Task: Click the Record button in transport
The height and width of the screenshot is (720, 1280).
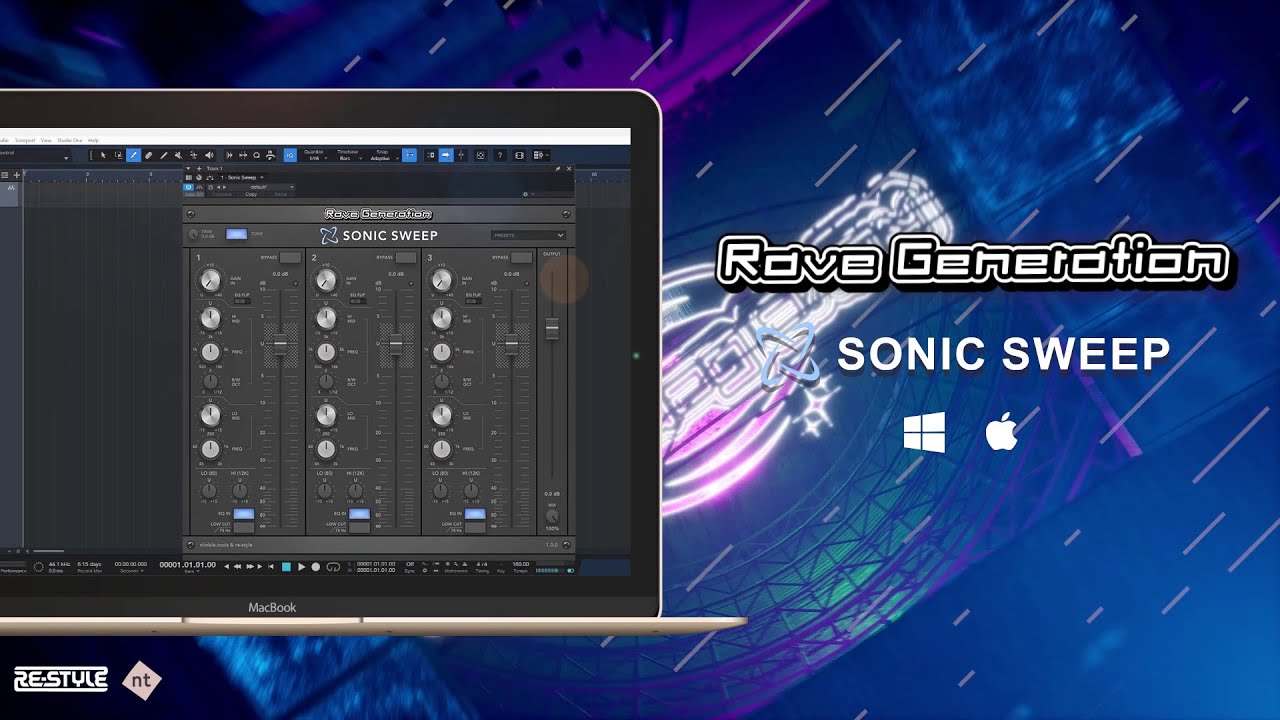Action: pos(315,567)
